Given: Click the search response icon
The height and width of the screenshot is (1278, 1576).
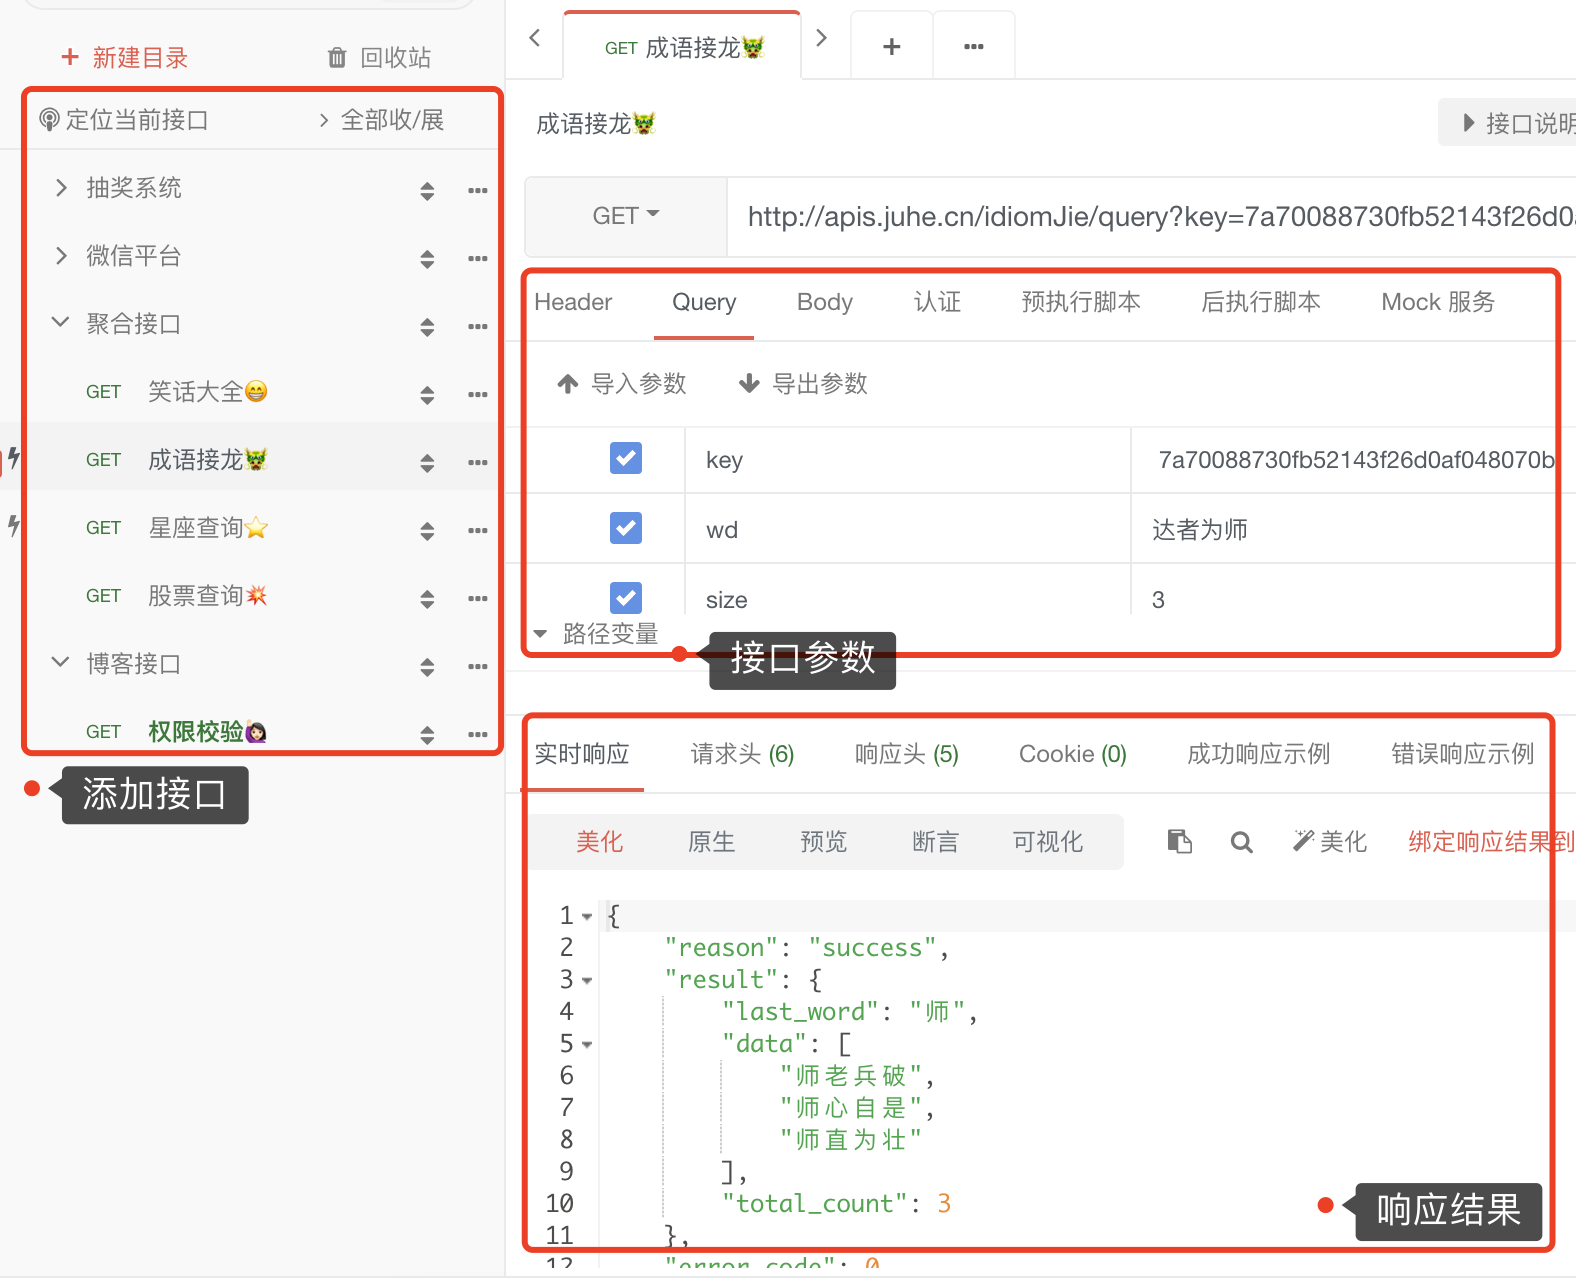Looking at the screenshot, I should (1241, 842).
